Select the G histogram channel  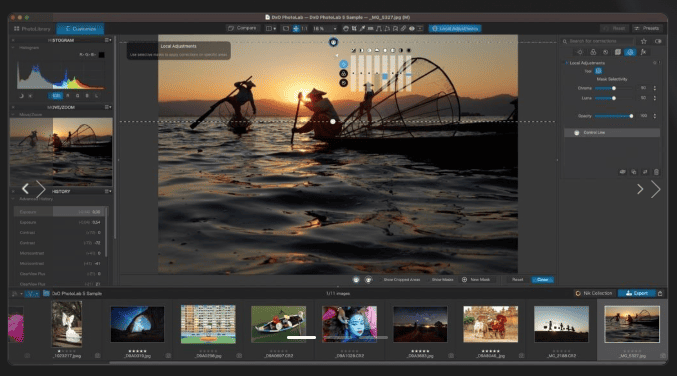77,96
